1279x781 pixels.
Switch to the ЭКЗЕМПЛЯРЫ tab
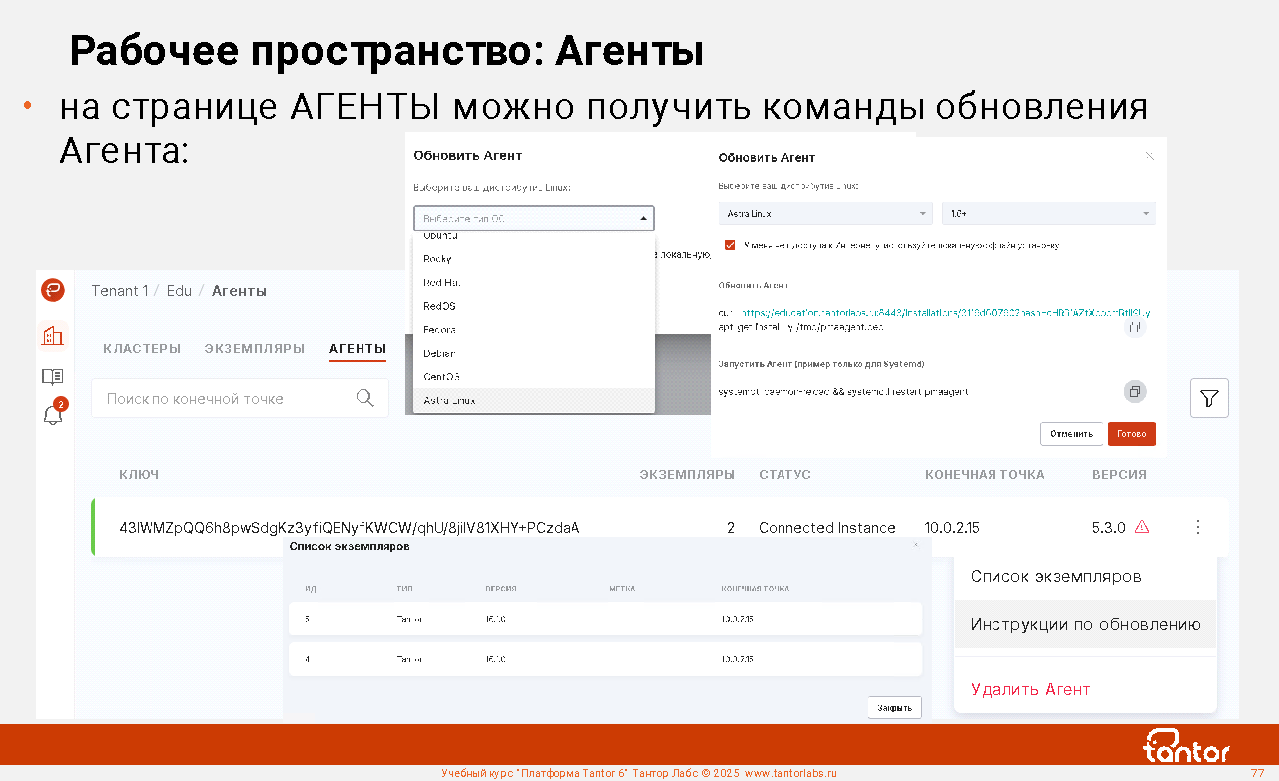tap(255, 349)
